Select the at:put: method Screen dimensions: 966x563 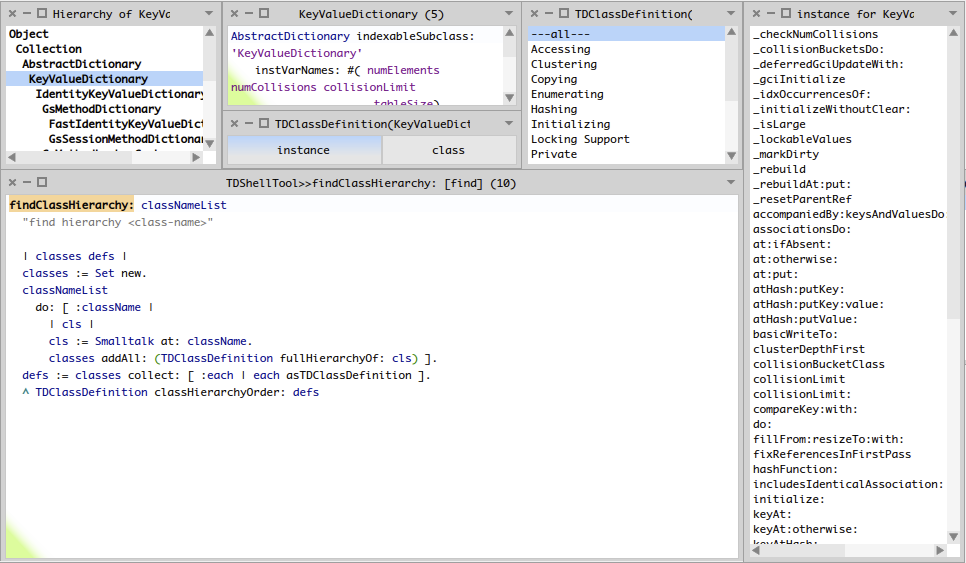pyautogui.click(x=849, y=274)
